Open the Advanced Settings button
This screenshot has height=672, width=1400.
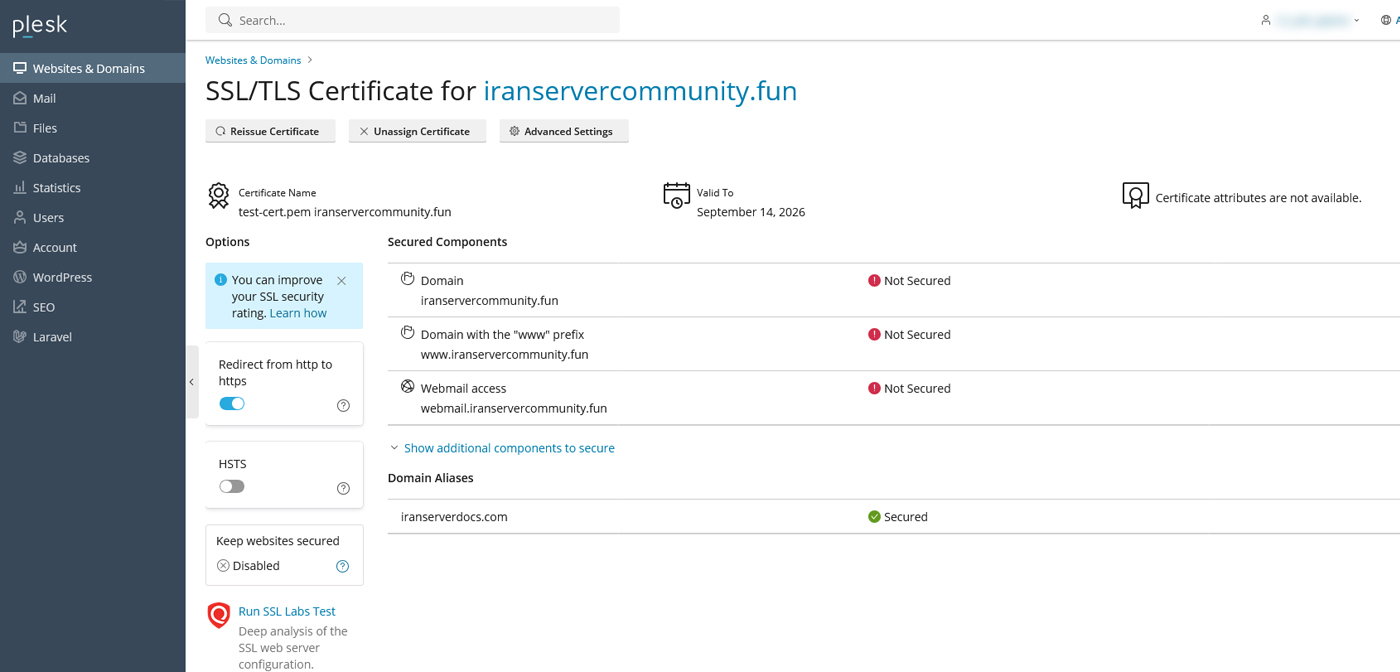point(564,131)
